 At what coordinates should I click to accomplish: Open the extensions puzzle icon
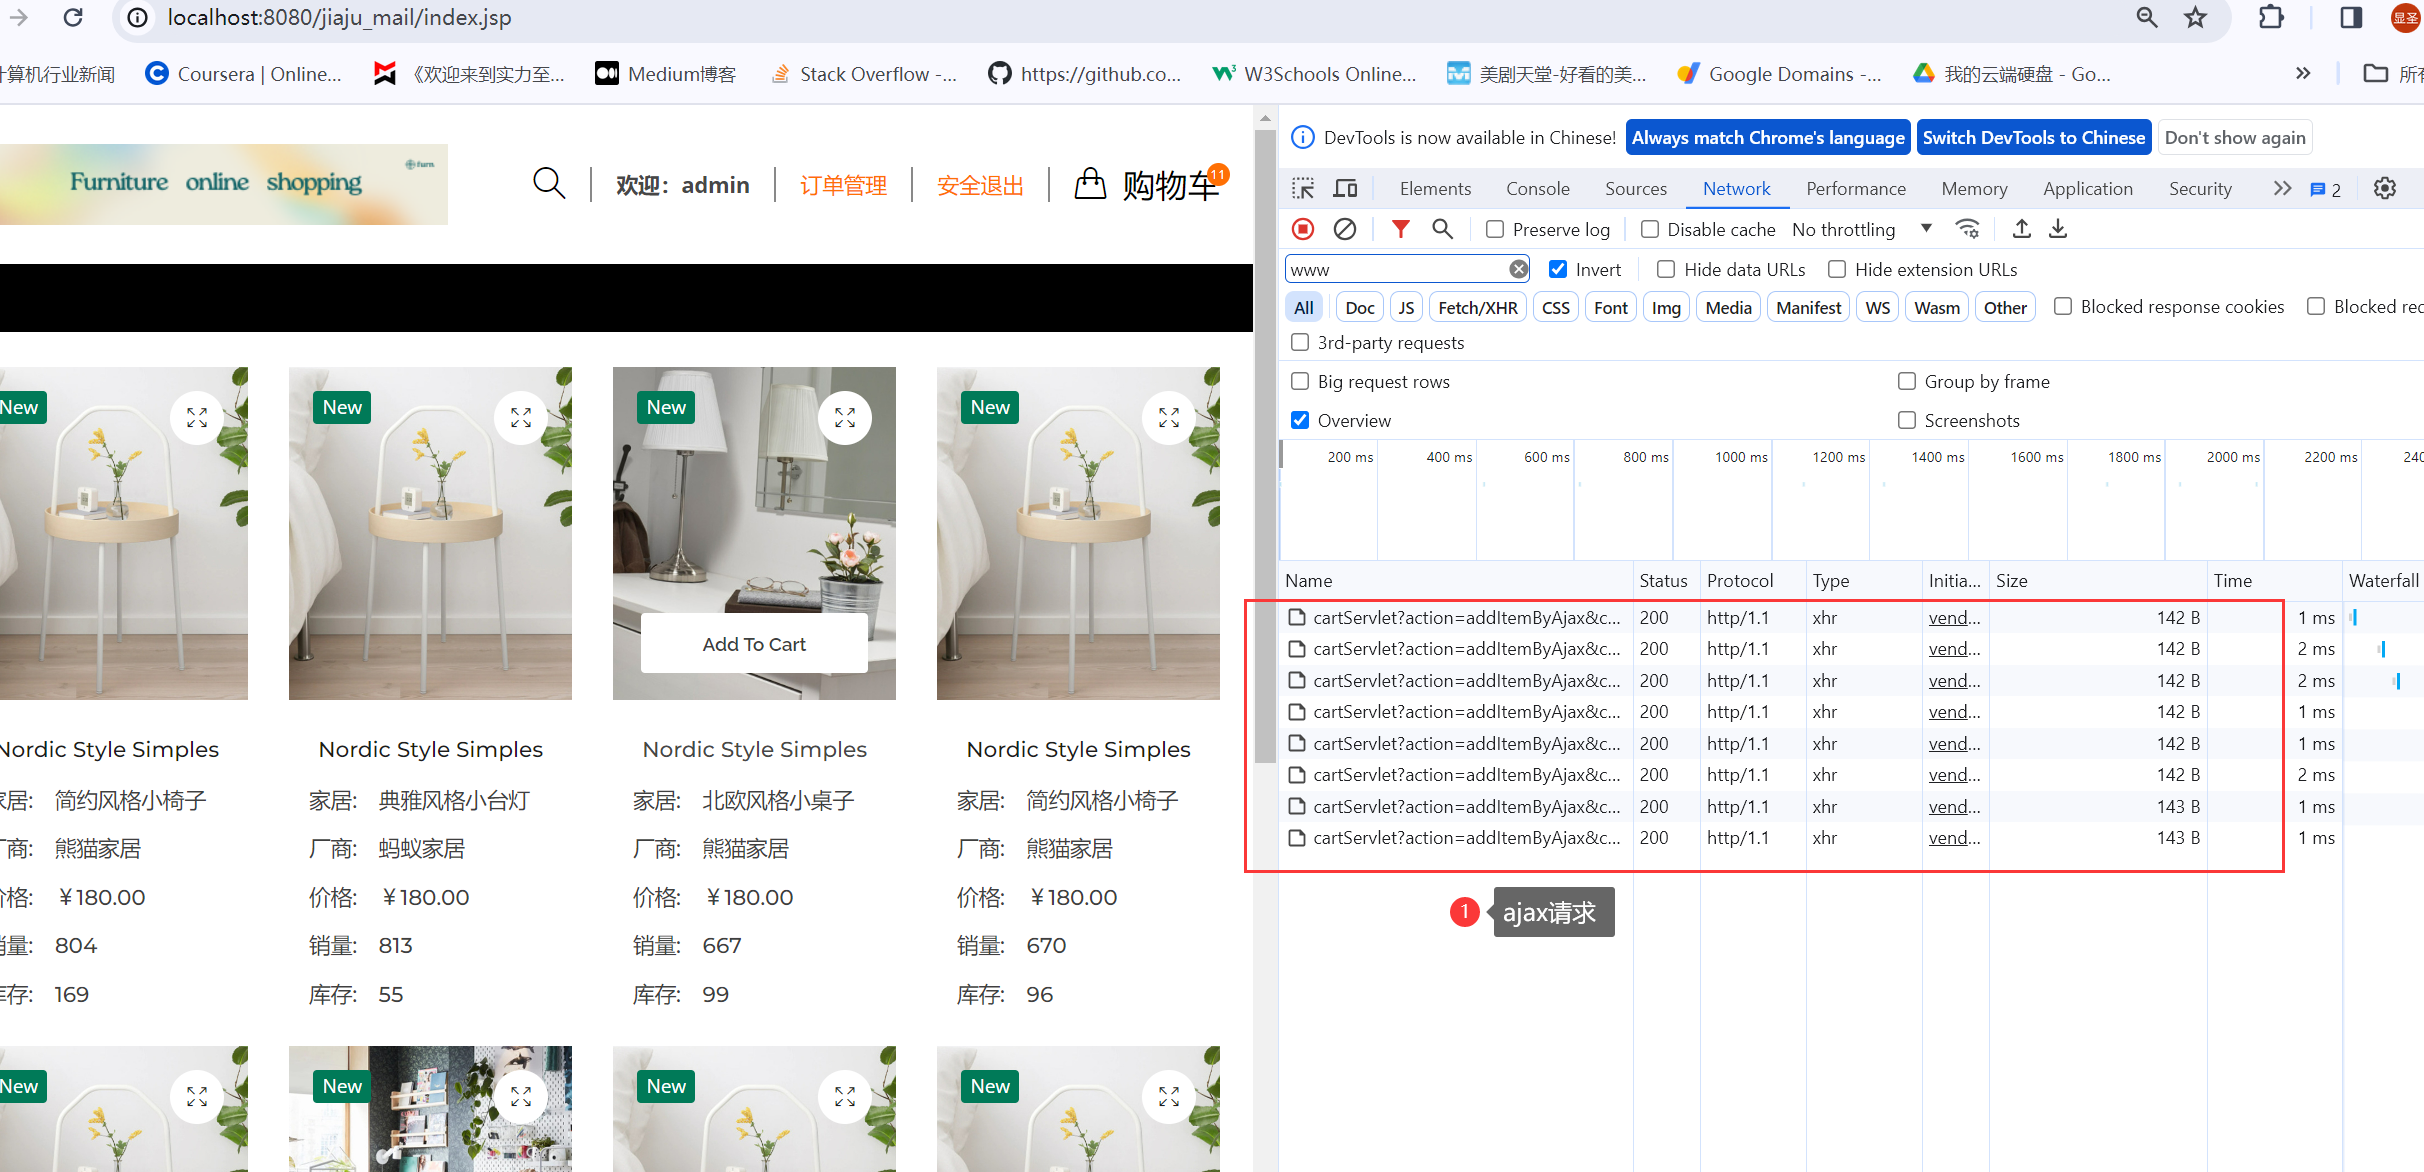(x=2271, y=17)
